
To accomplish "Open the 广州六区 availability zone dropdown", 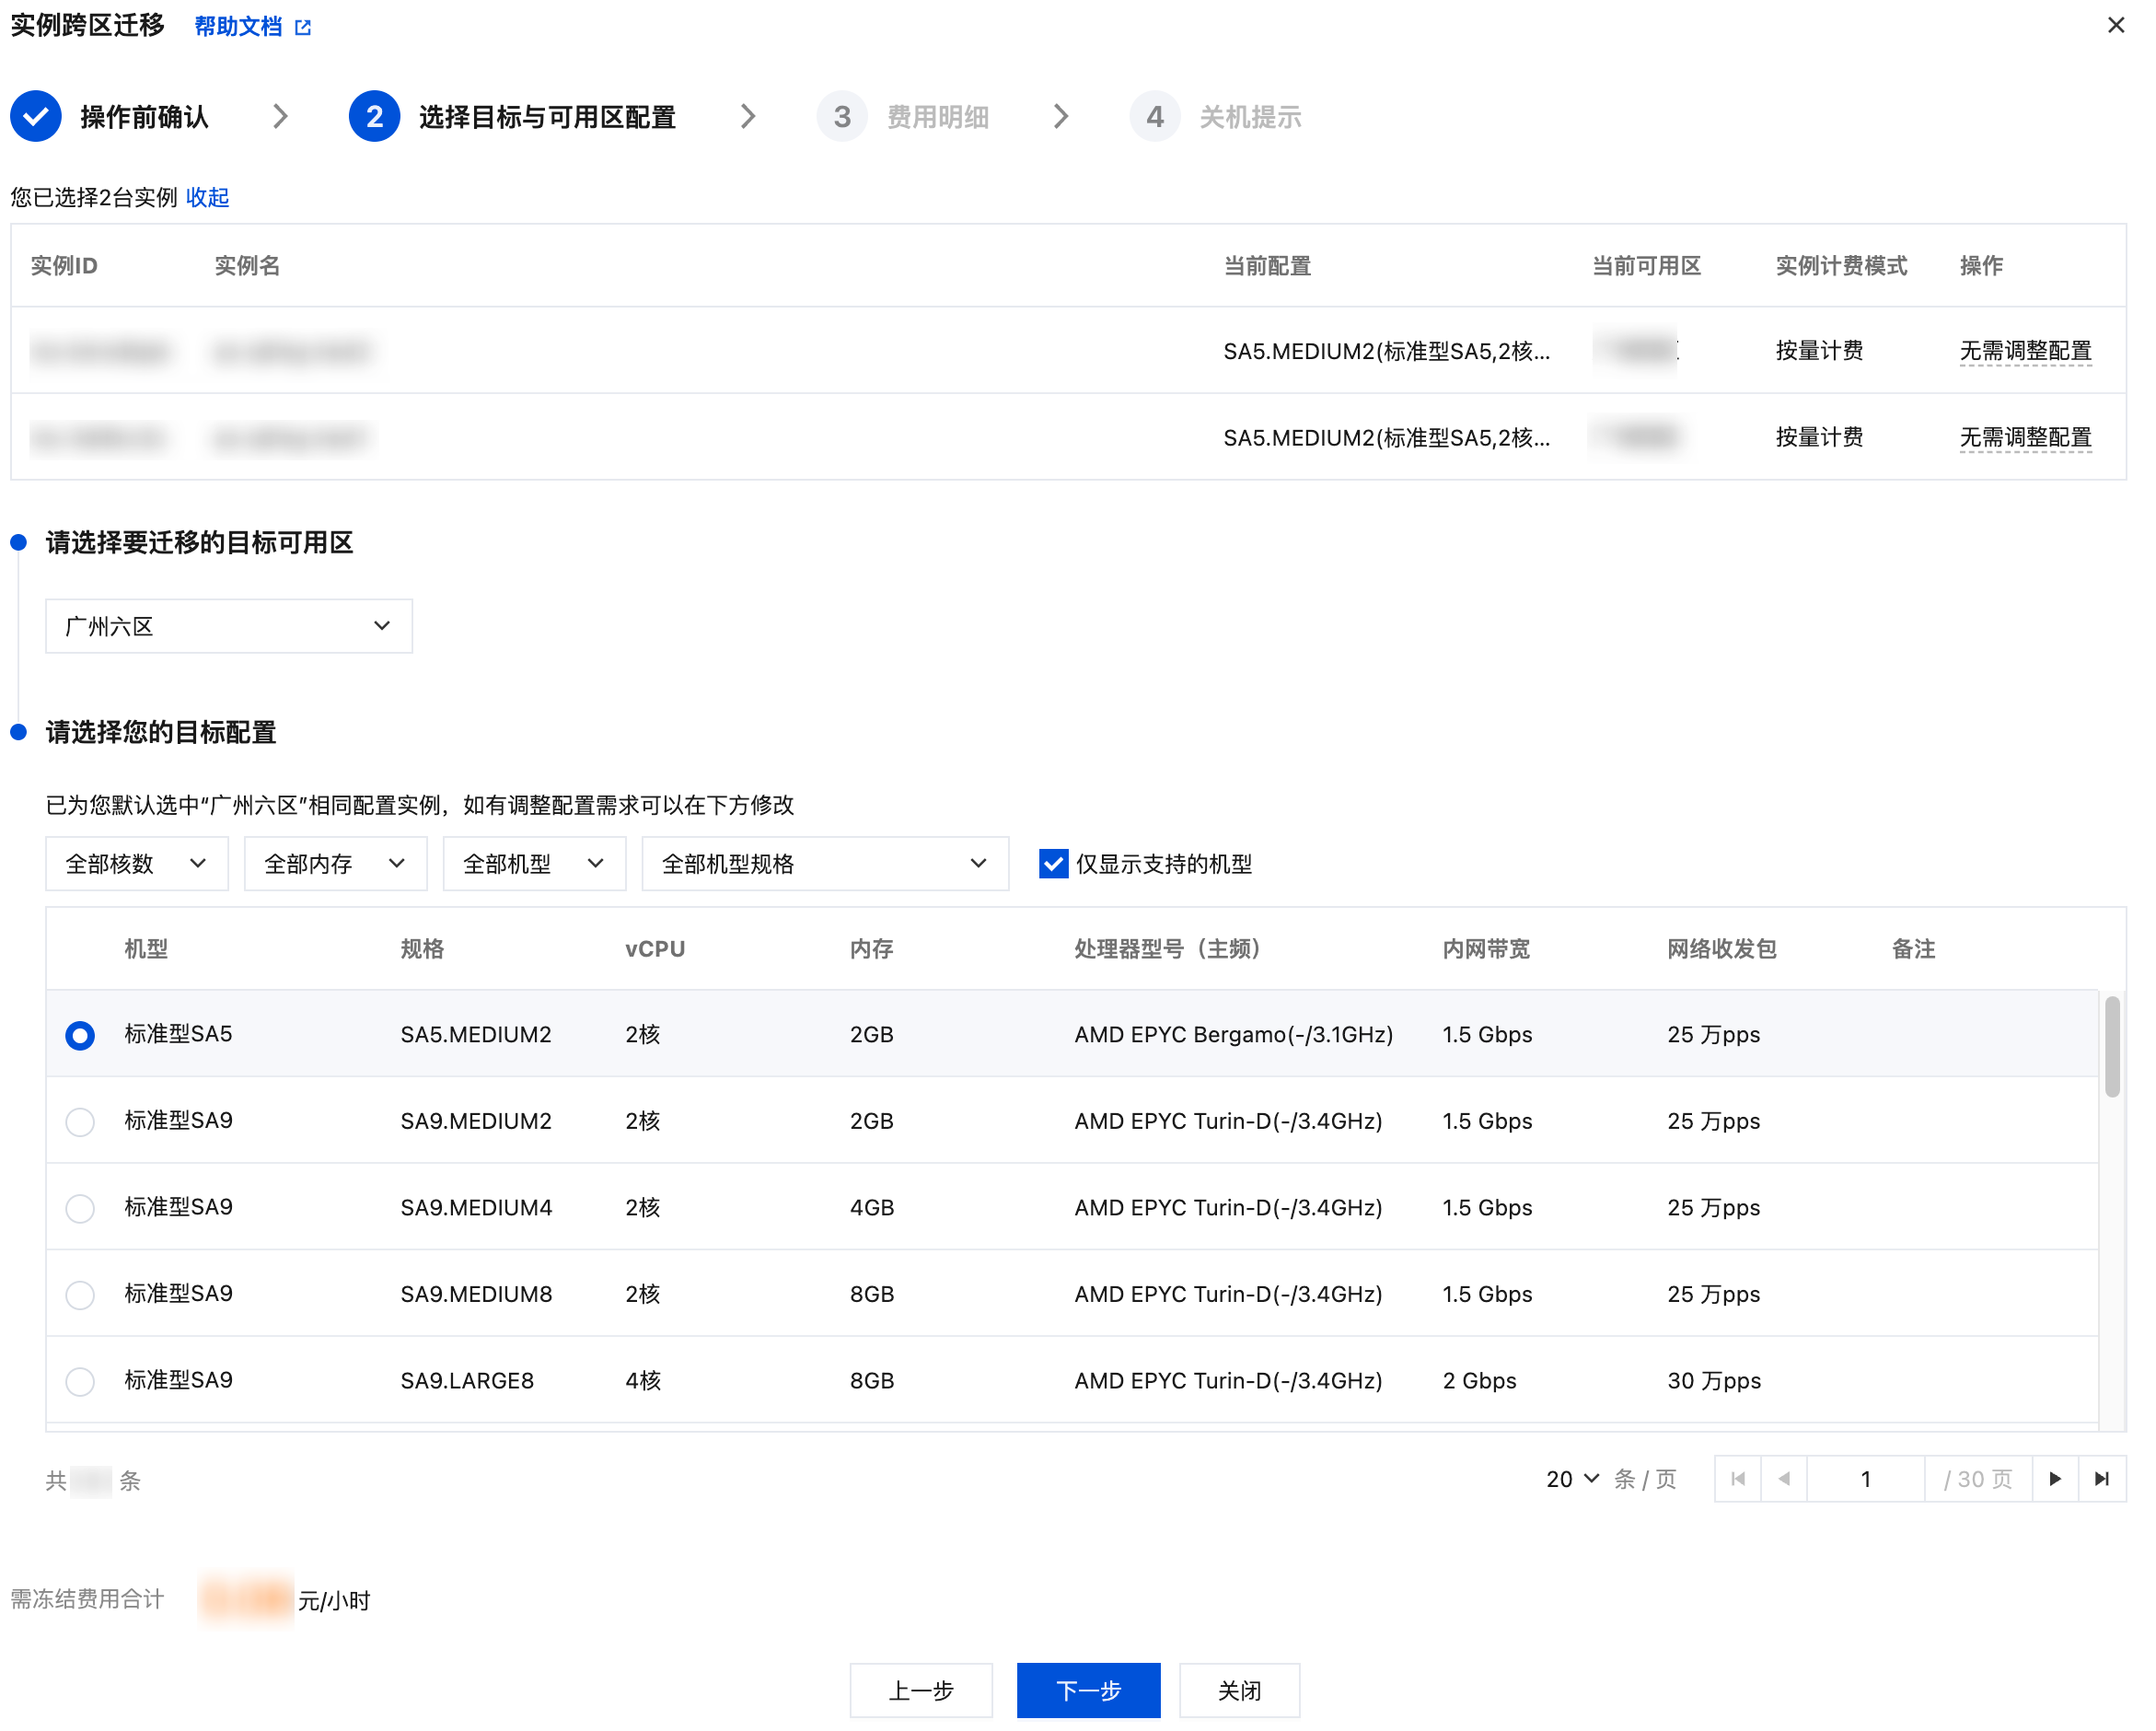I will coord(228,626).
